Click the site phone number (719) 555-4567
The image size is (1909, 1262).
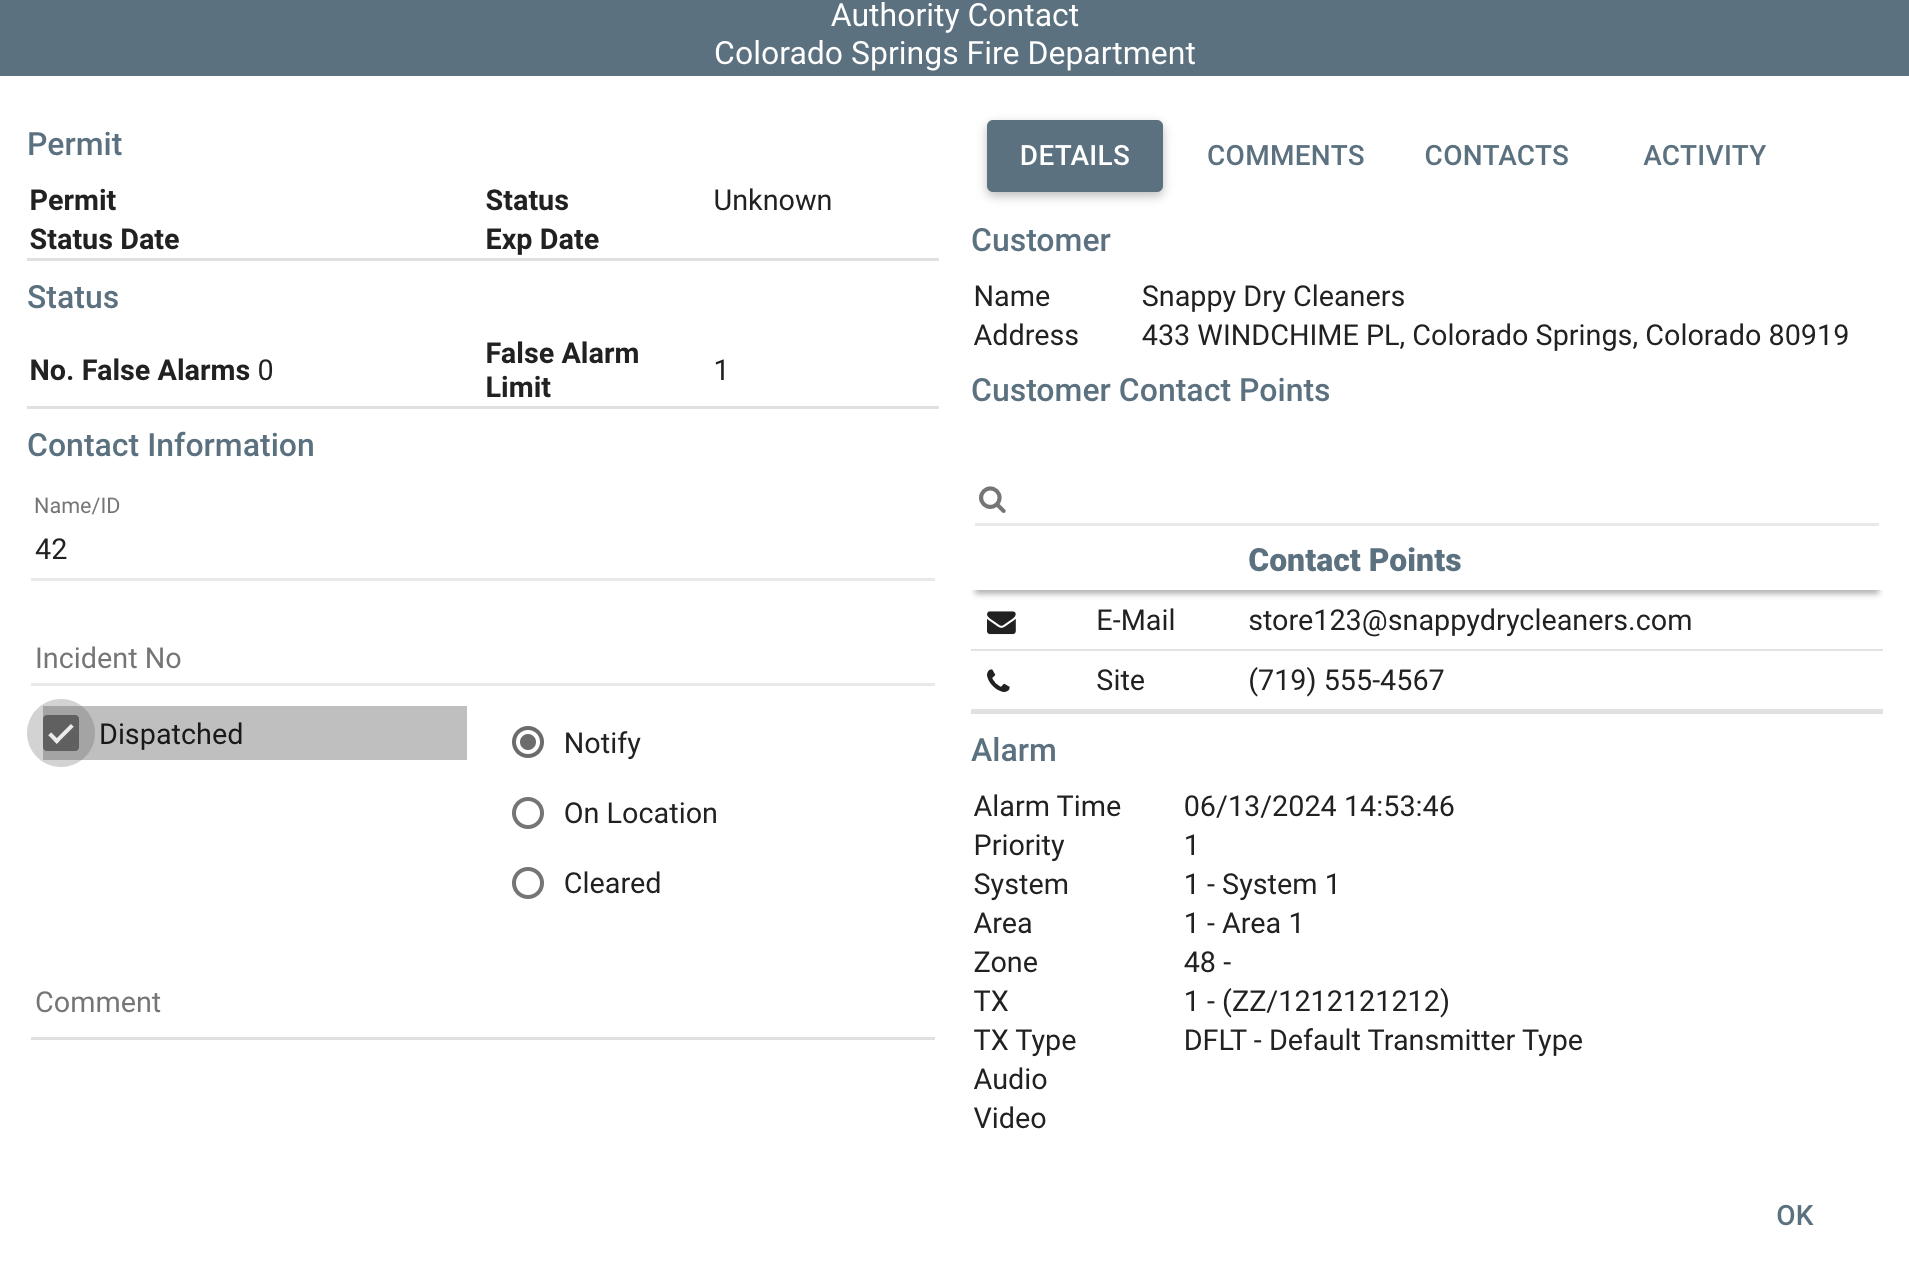click(x=1346, y=681)
